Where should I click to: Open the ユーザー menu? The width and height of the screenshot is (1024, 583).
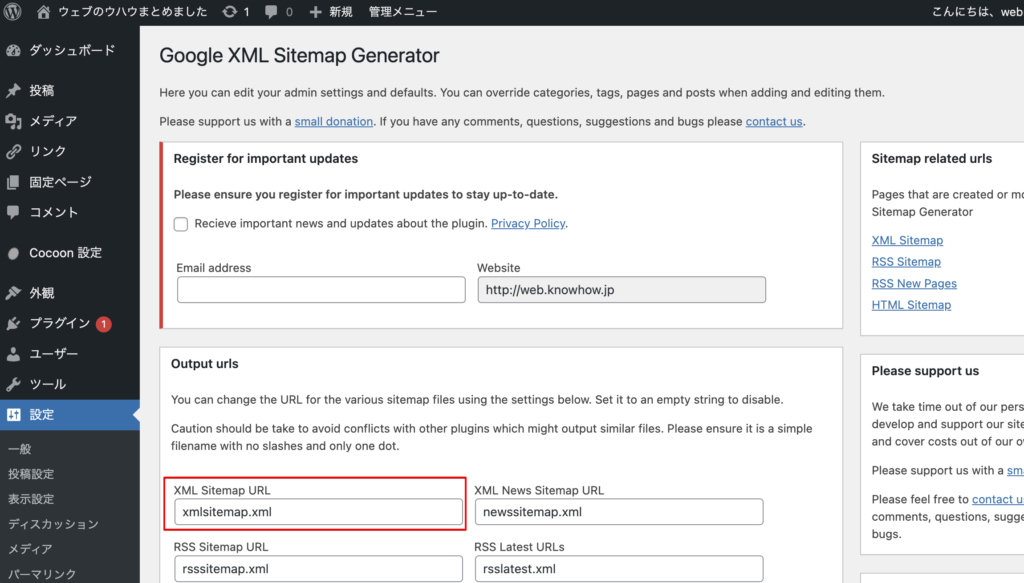[x=54, y=354]
